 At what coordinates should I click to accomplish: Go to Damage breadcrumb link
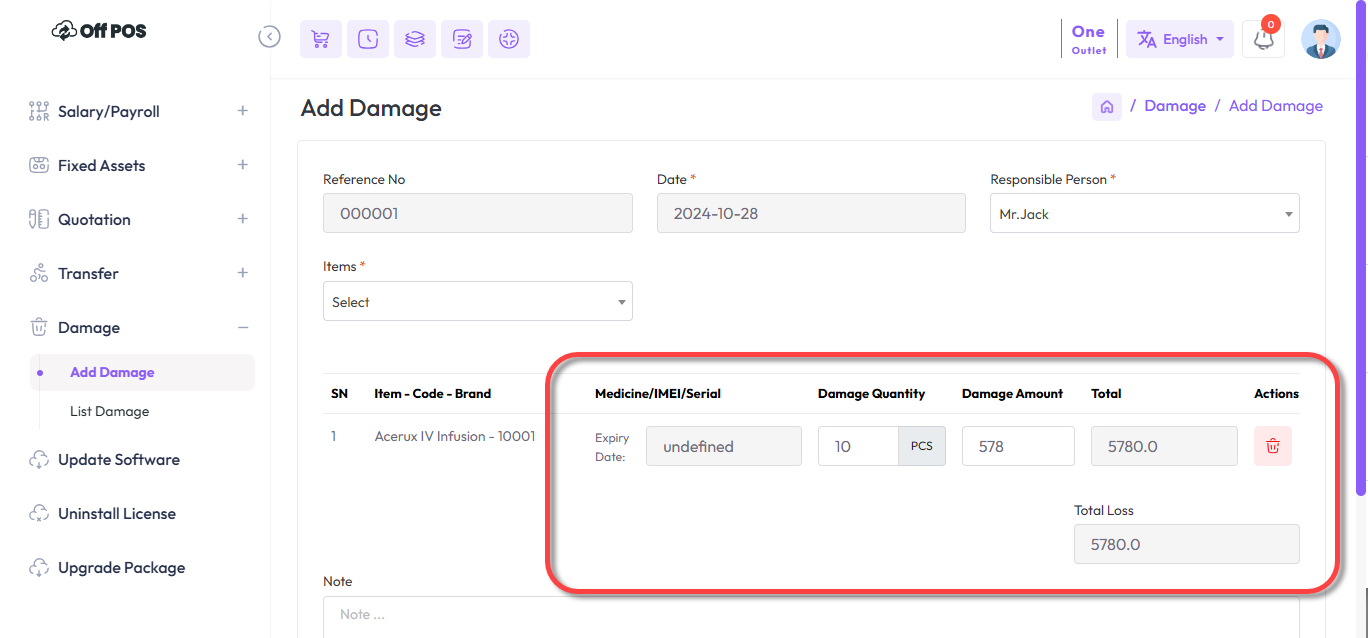tap(1174, 106)
